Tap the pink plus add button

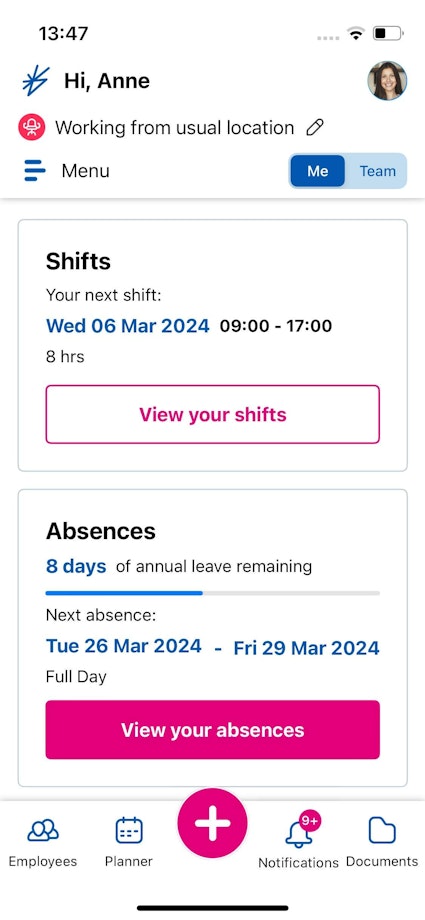tap(212, 823)
